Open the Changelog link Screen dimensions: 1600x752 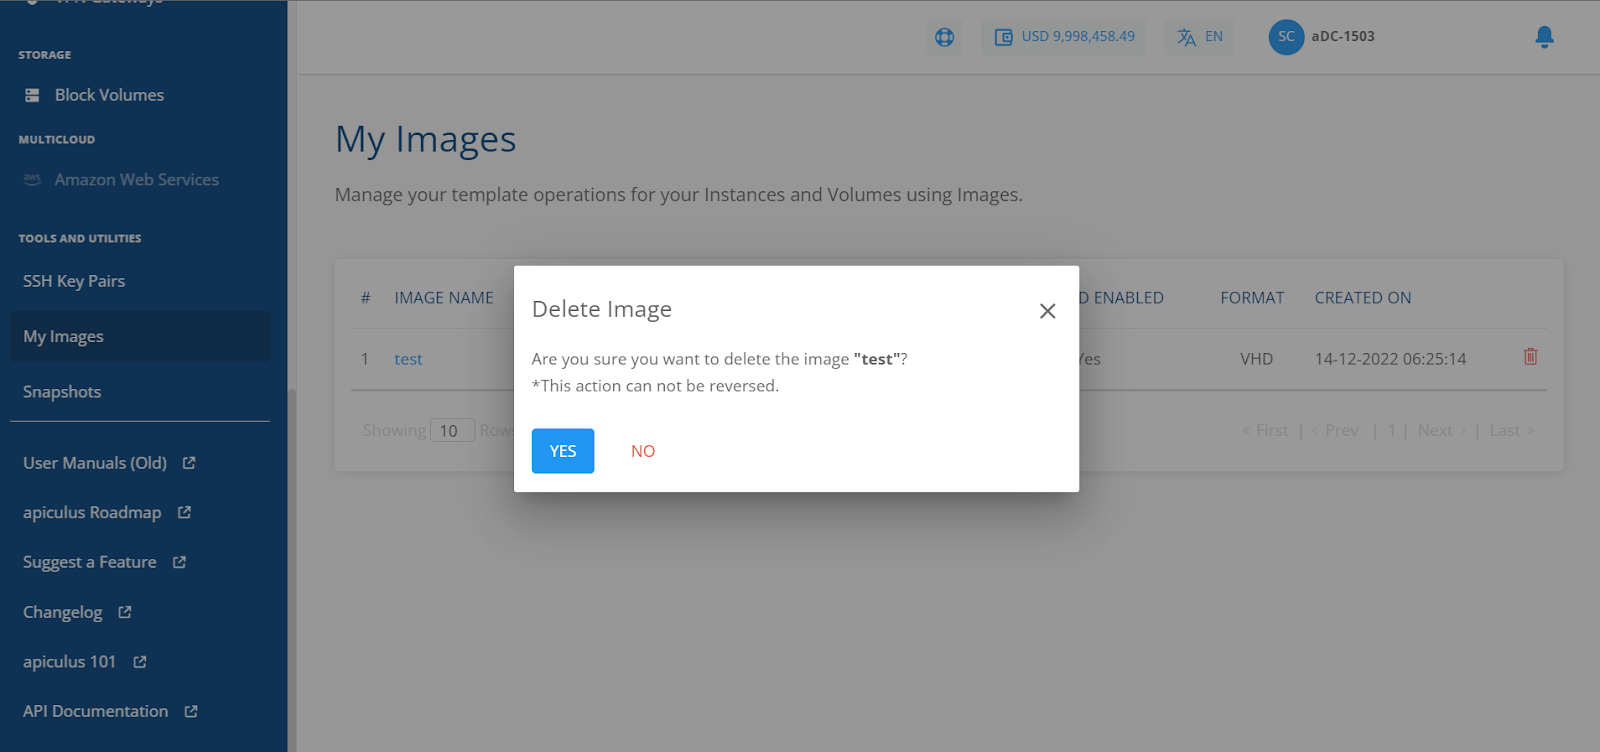pyautogui.click(x=62, y=612)
